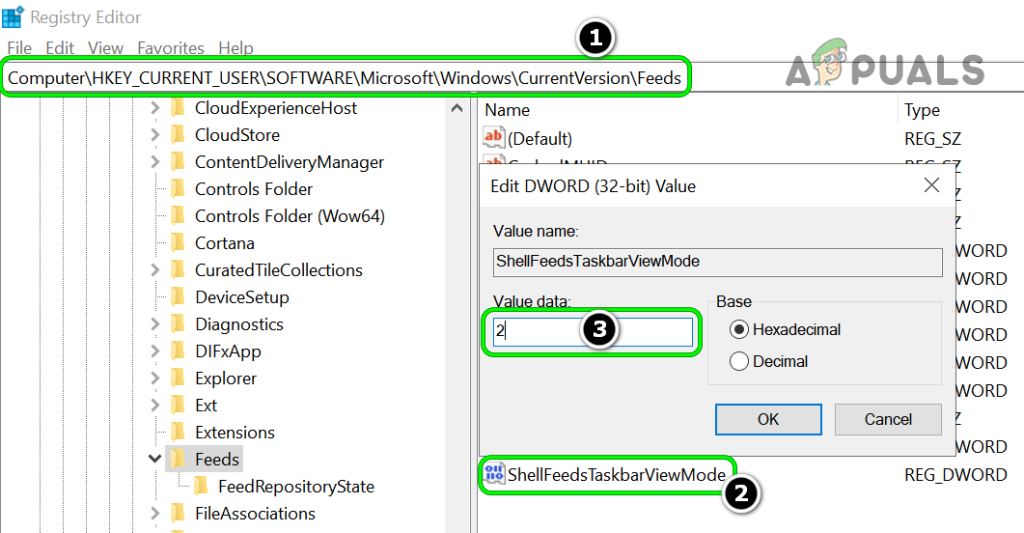
Task: Click the Registry Editor app icon
Action: (13, 17)
